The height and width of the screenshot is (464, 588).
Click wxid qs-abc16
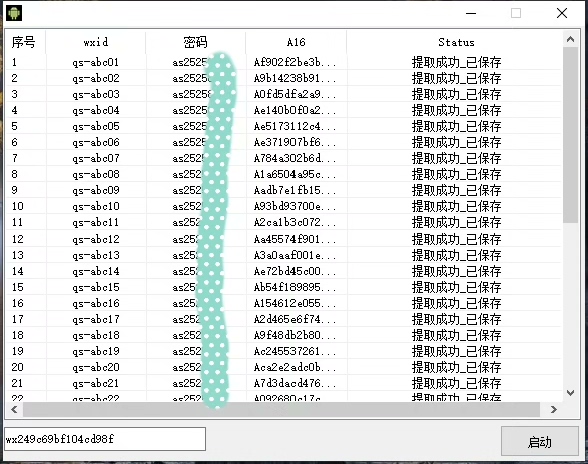click(96, 303)
